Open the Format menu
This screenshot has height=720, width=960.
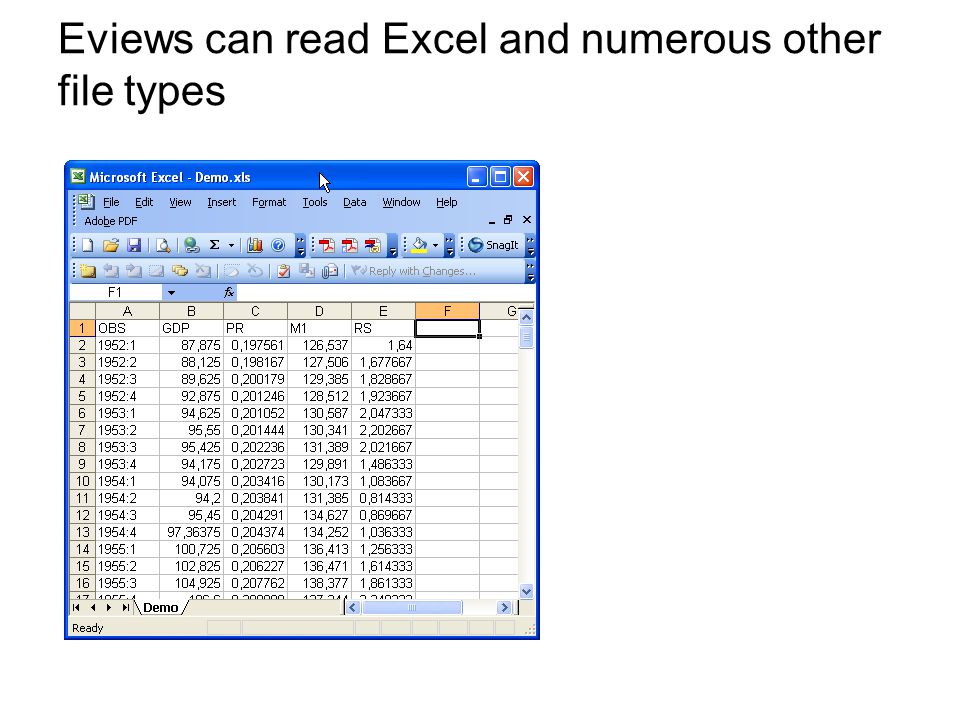pyautogui.click(x=269, y=202)
